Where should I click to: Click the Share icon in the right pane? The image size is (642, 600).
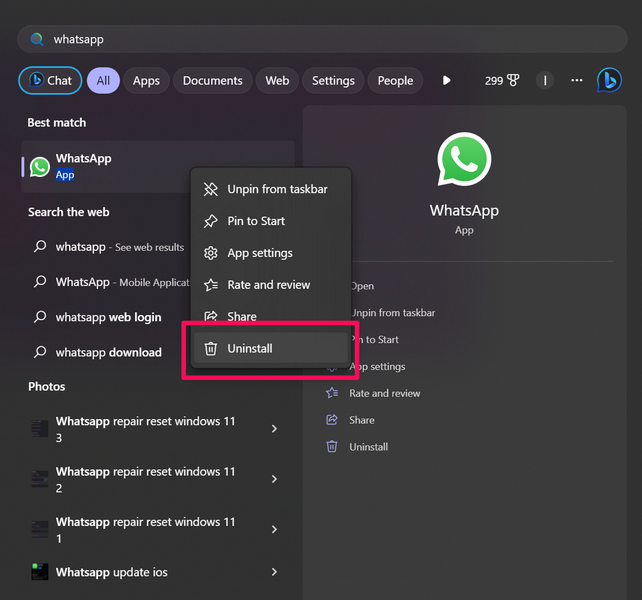[x=332, y=420]
